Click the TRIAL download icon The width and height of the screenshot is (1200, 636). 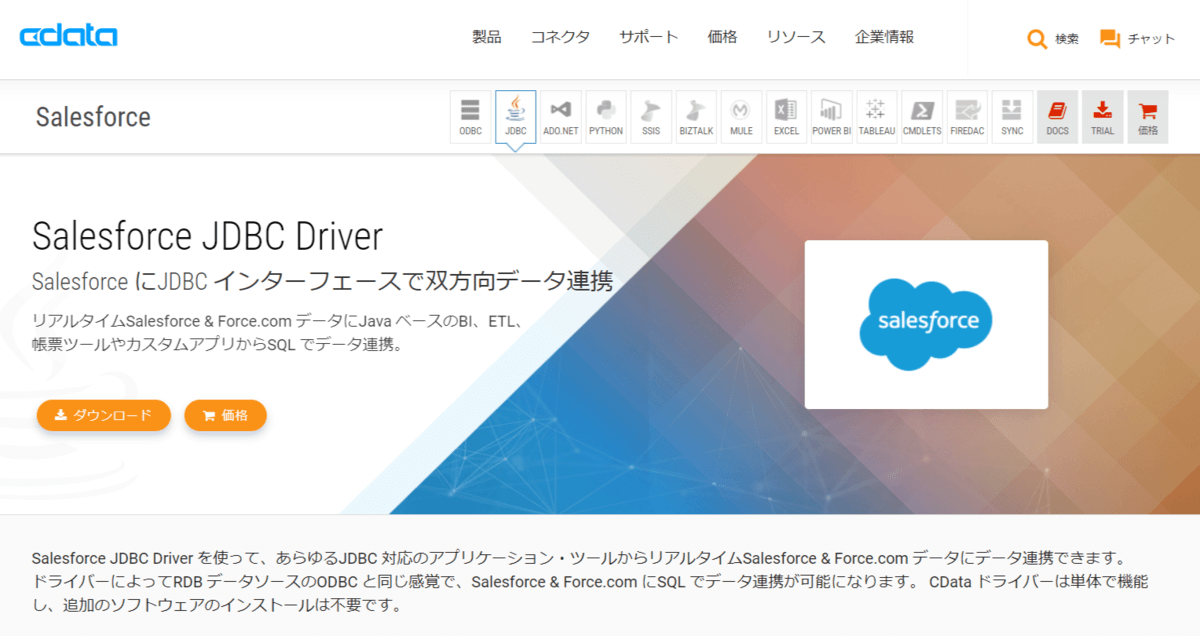(1102, 116)
